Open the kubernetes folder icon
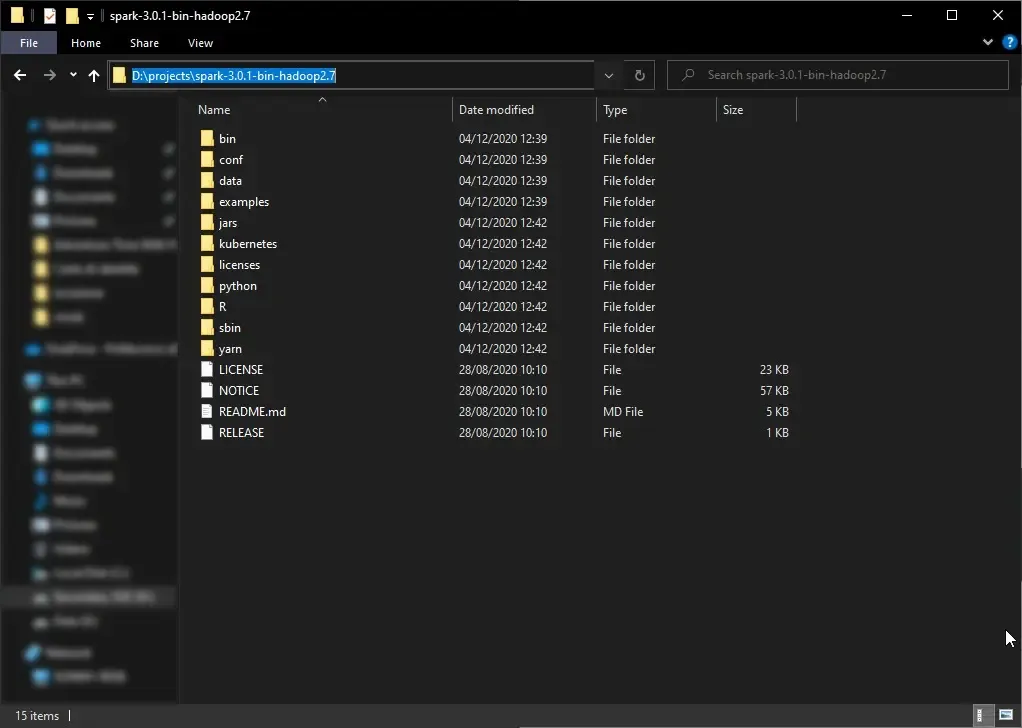Viewport: 1022px width, 728px height. click(x=207, y=244)
